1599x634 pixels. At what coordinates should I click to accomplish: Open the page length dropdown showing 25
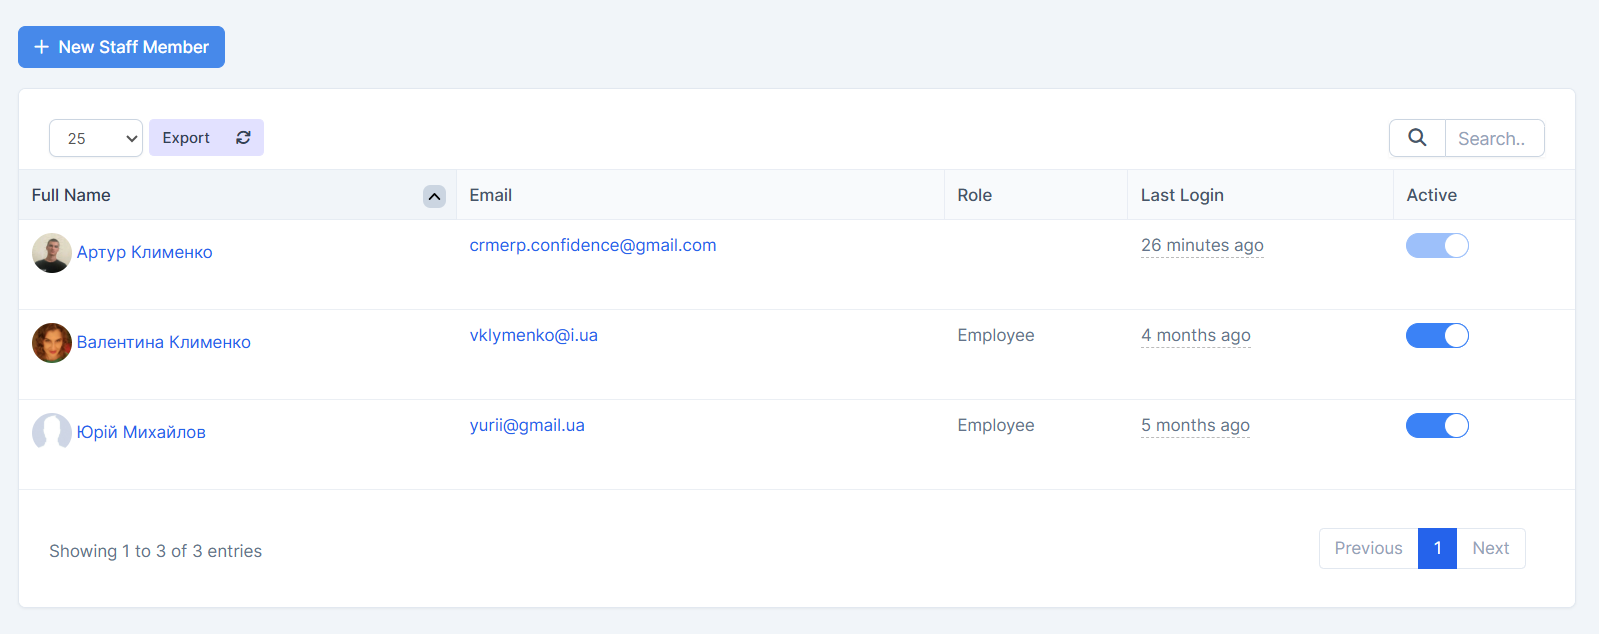pyautogui.click(x=96, y=138)
